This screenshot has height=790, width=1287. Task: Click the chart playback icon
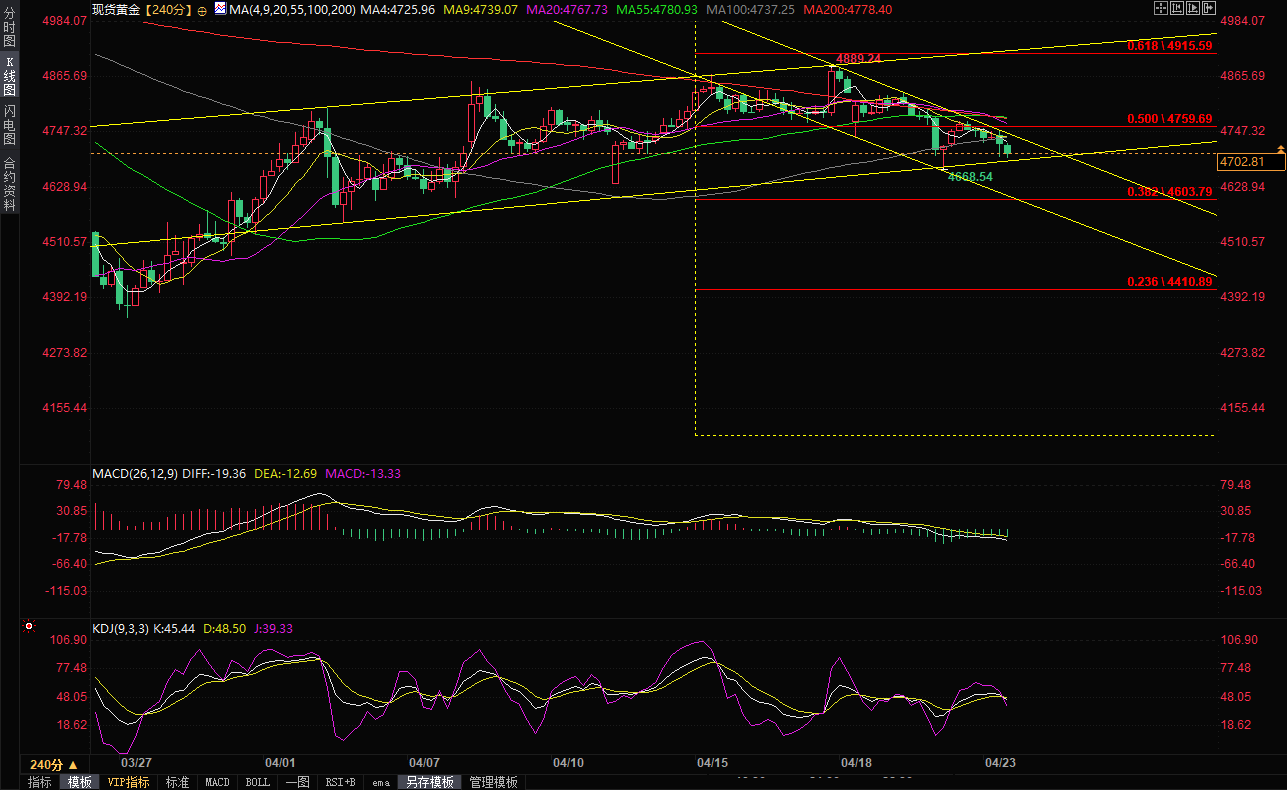1192,9
